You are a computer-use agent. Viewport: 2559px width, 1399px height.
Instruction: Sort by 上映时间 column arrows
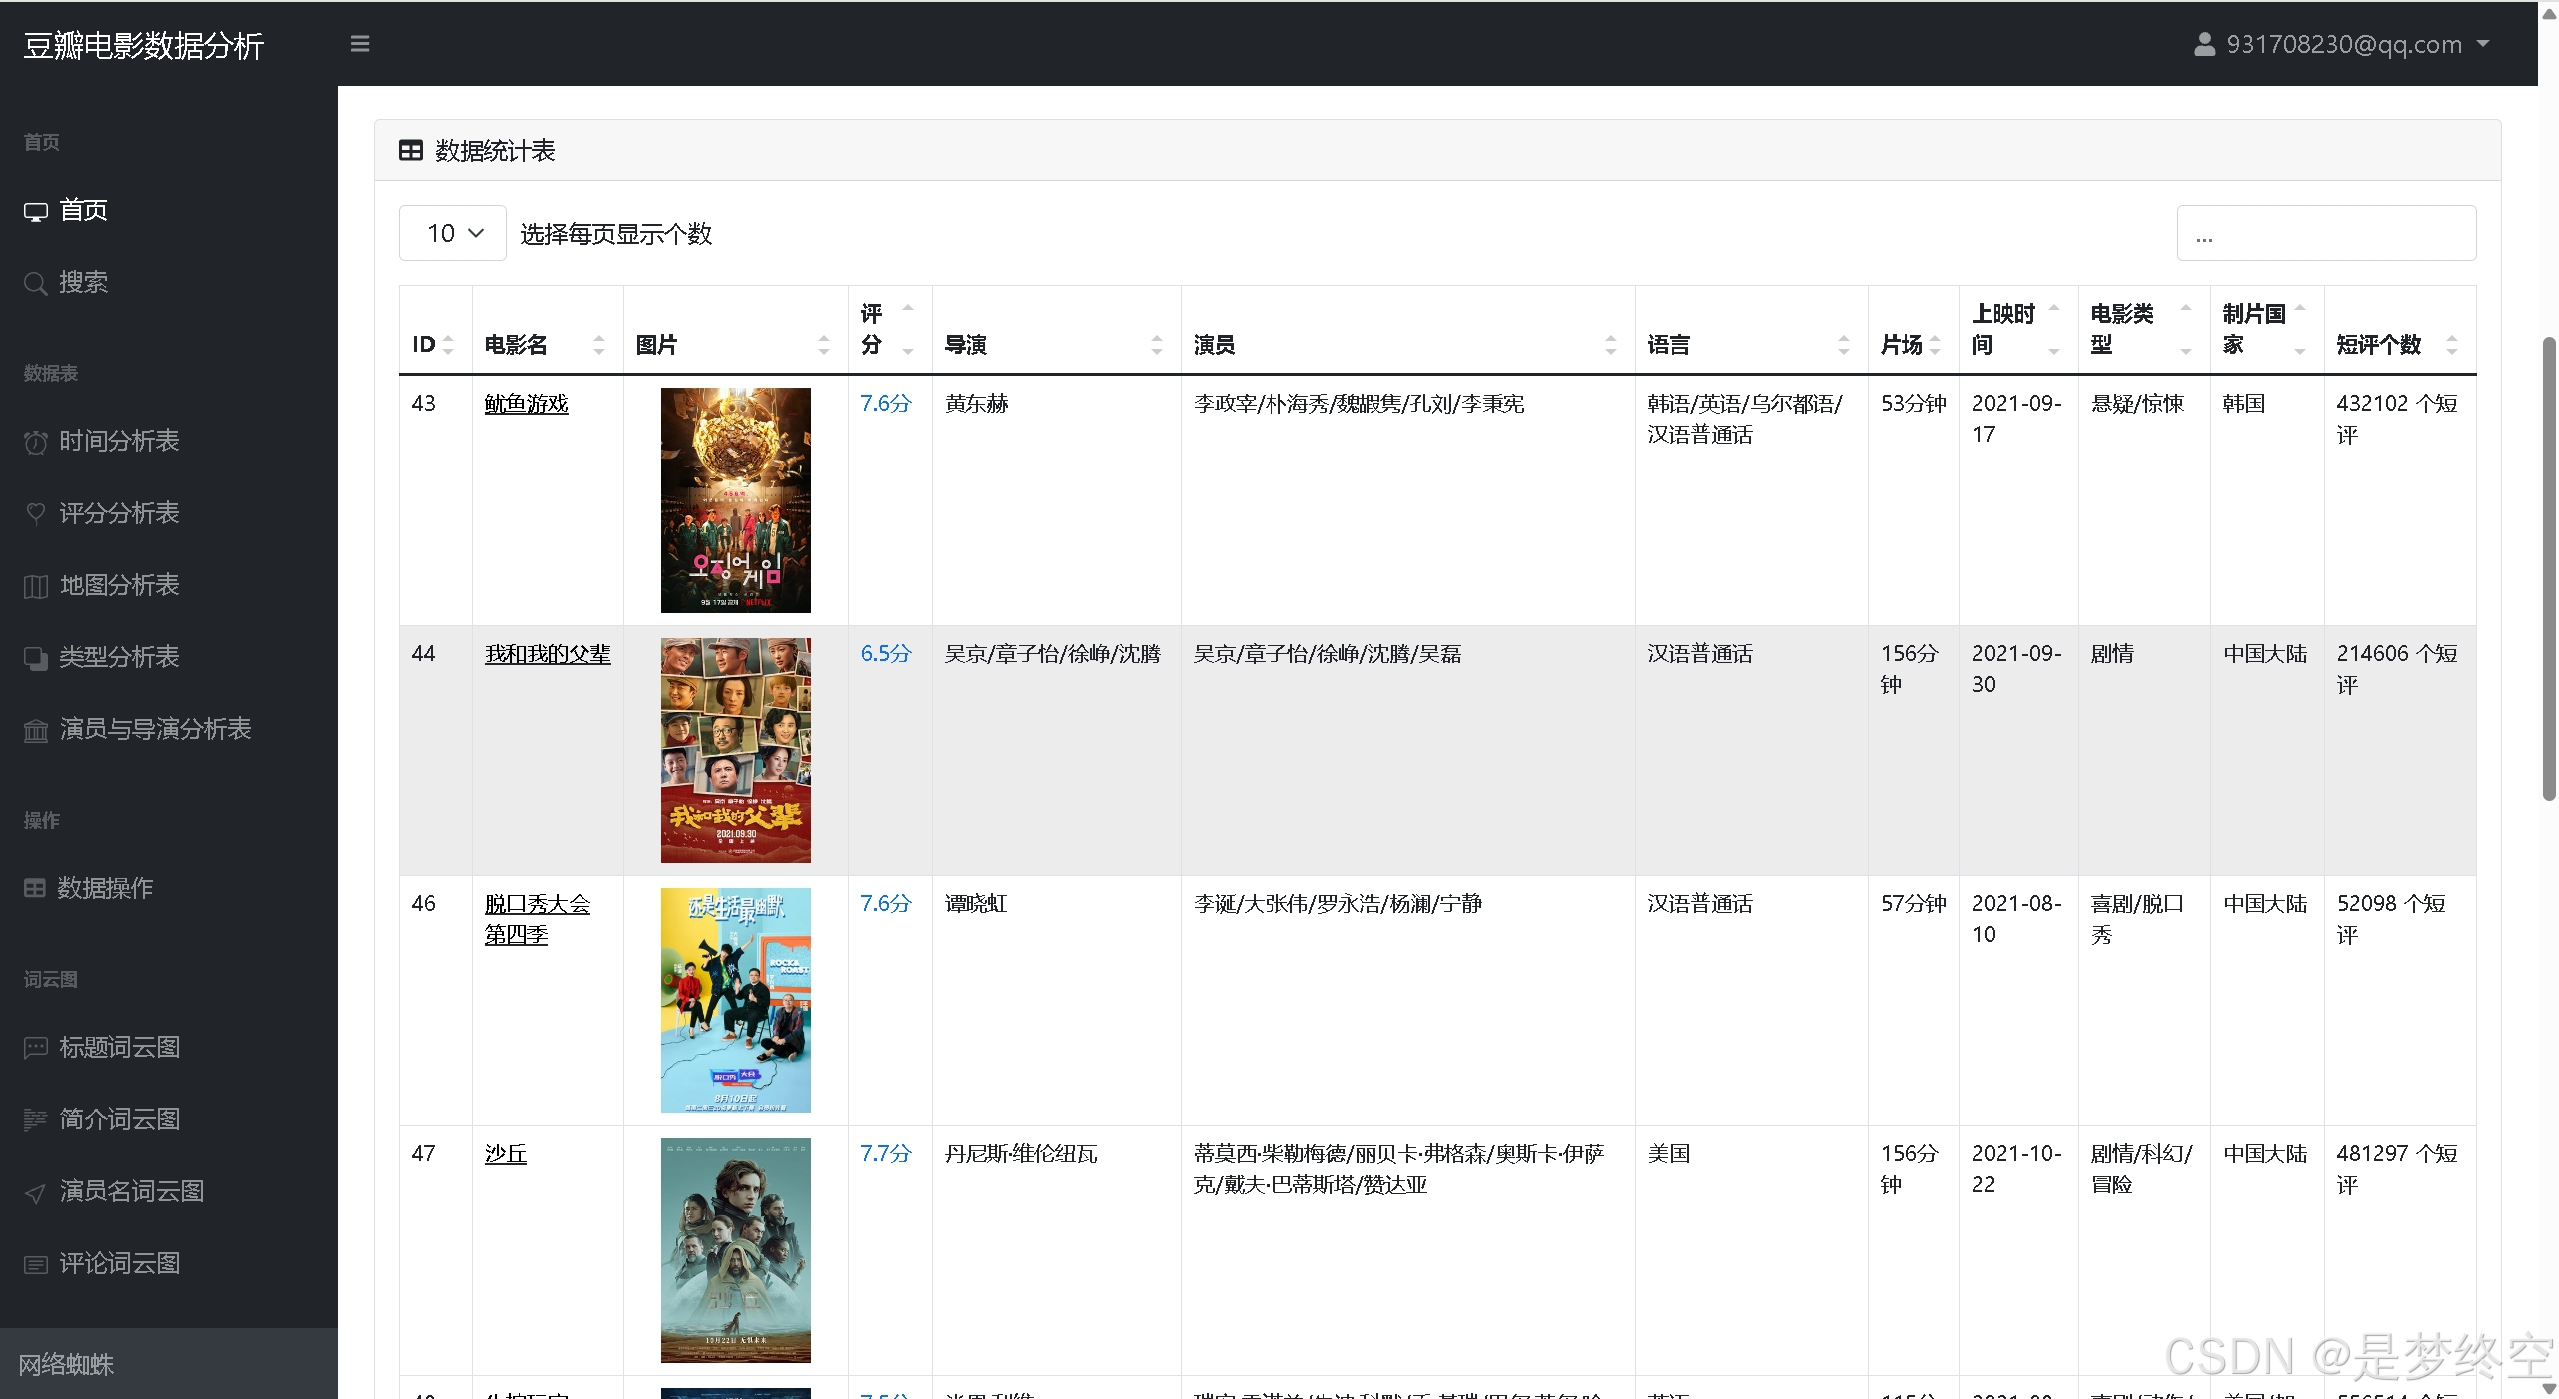point(2054,329)
